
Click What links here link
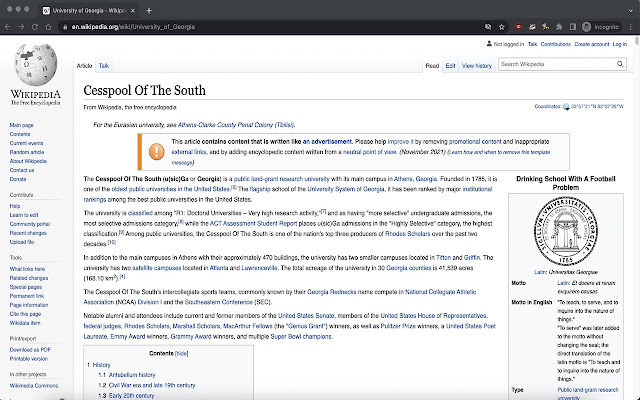27,269
